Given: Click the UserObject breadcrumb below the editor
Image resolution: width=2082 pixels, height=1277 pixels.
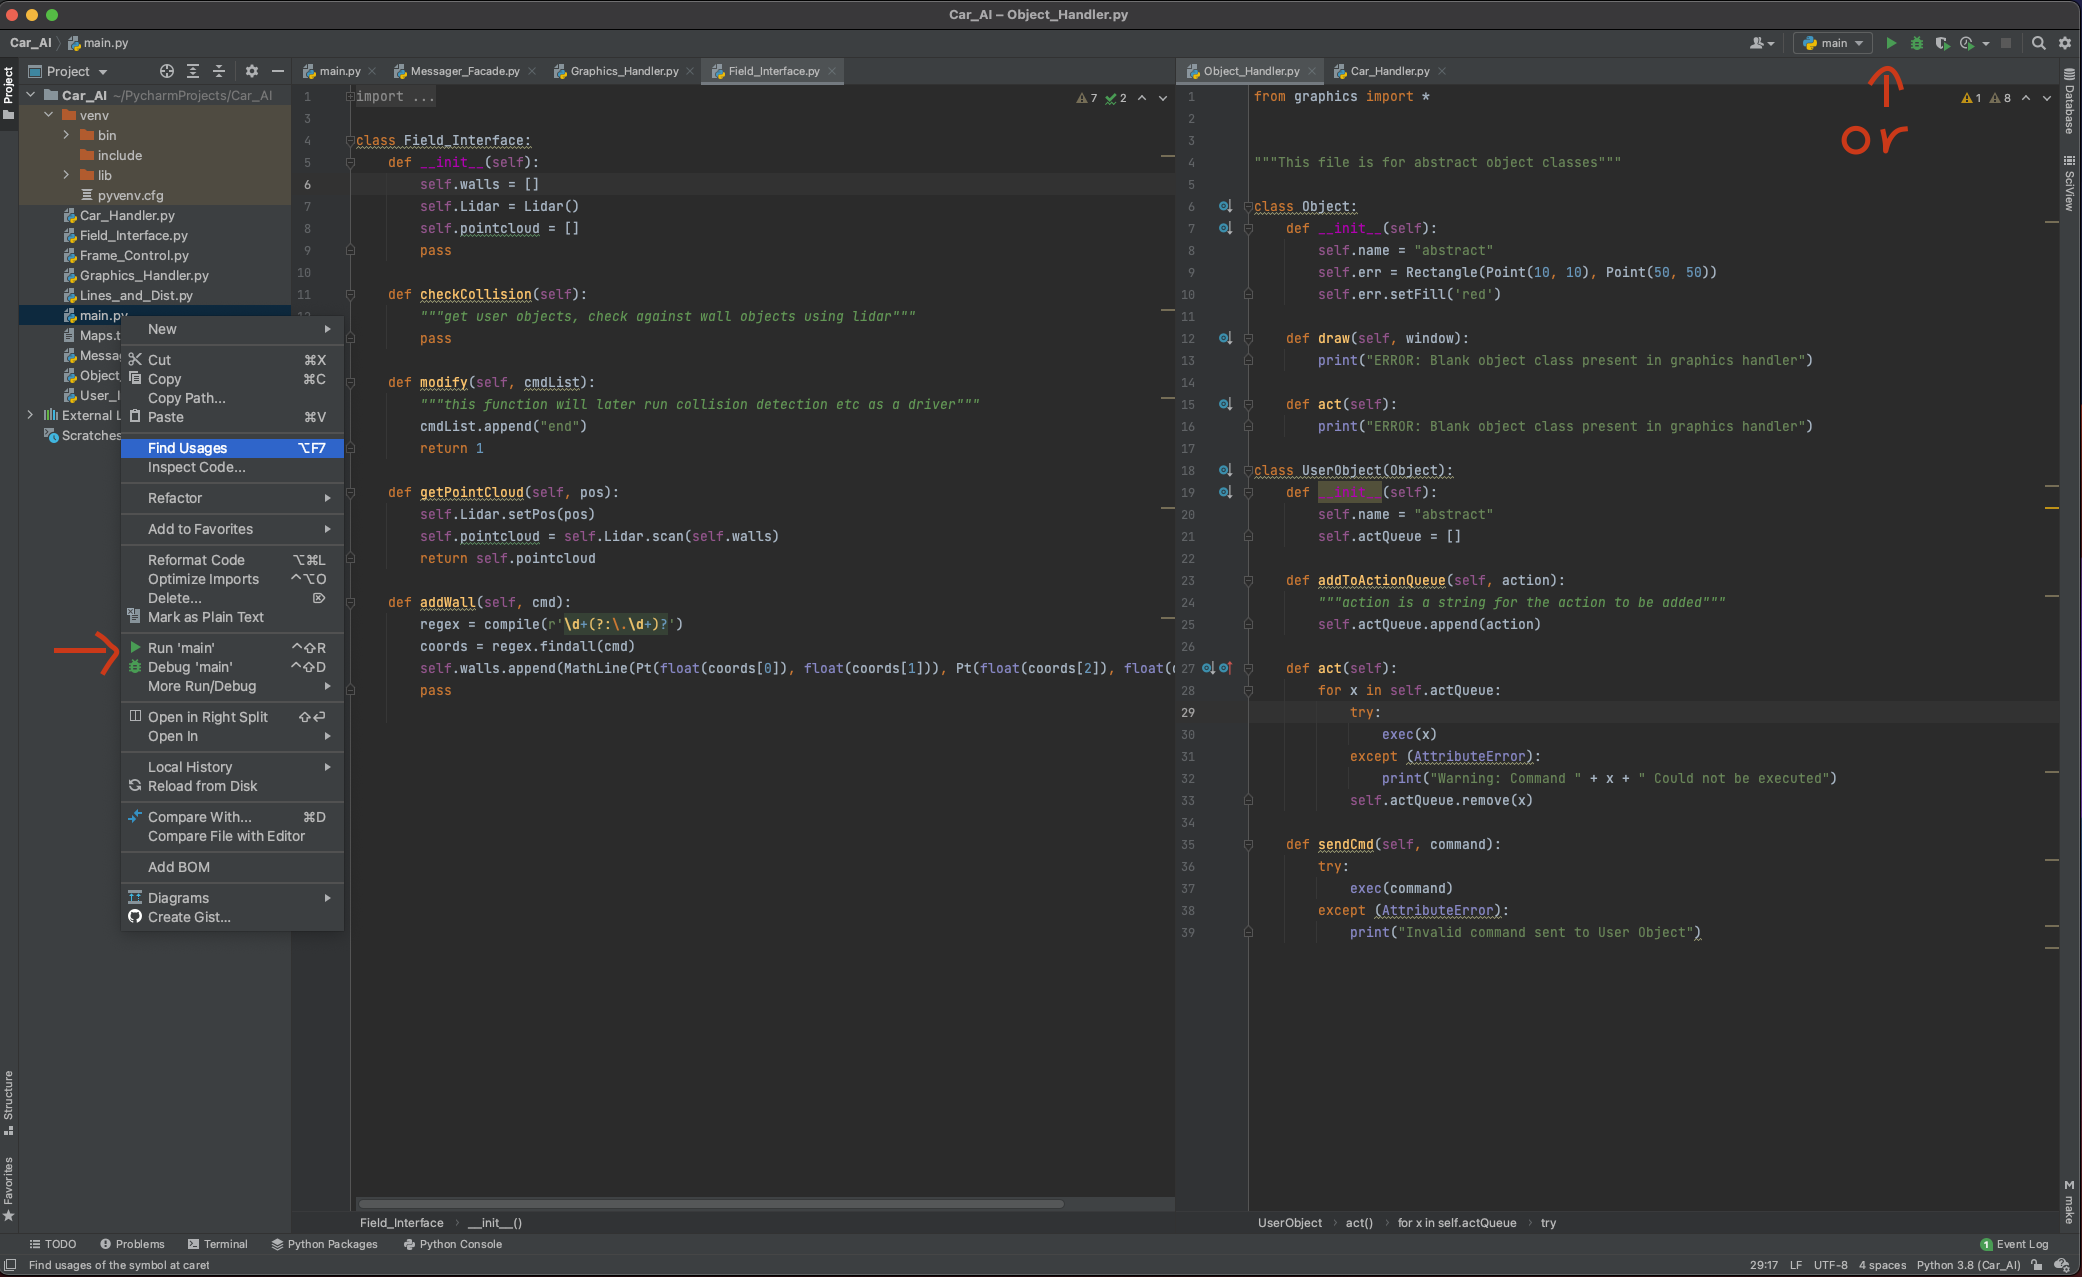Looking at the screenshot, I should coord(1290,1222).
